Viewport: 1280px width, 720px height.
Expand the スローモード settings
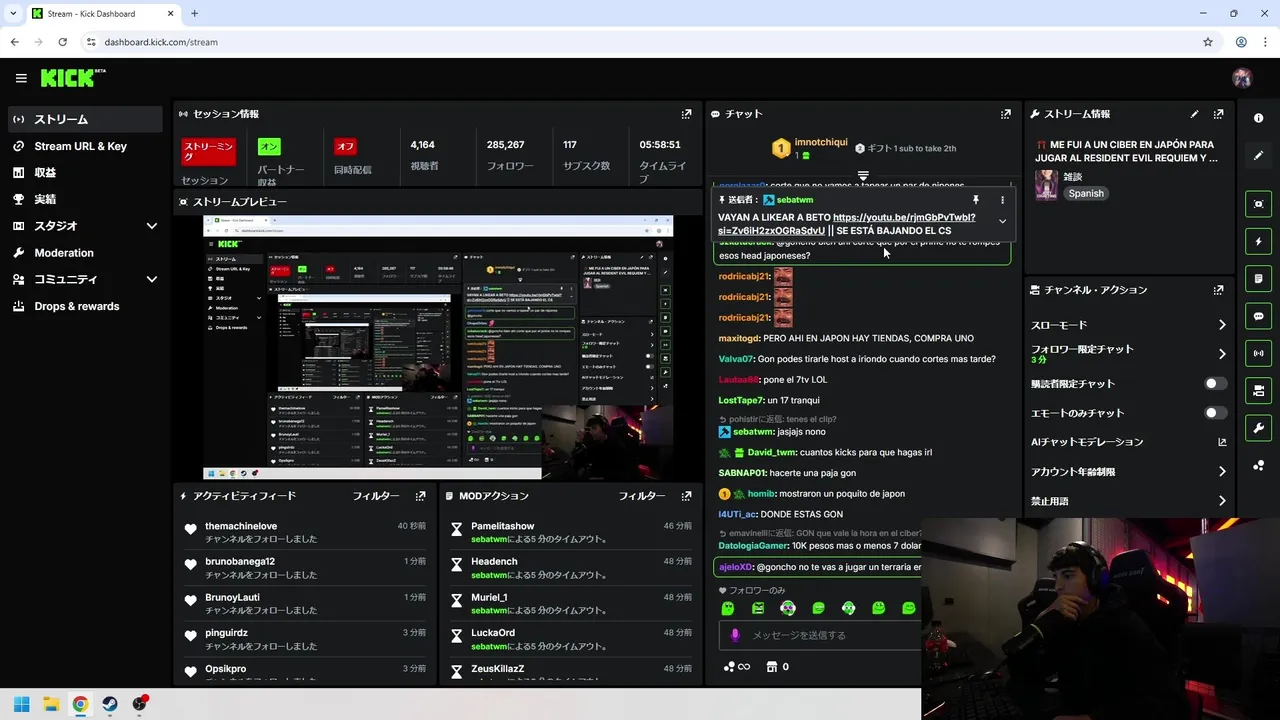pyautogui.click(x=1222, y=325)
